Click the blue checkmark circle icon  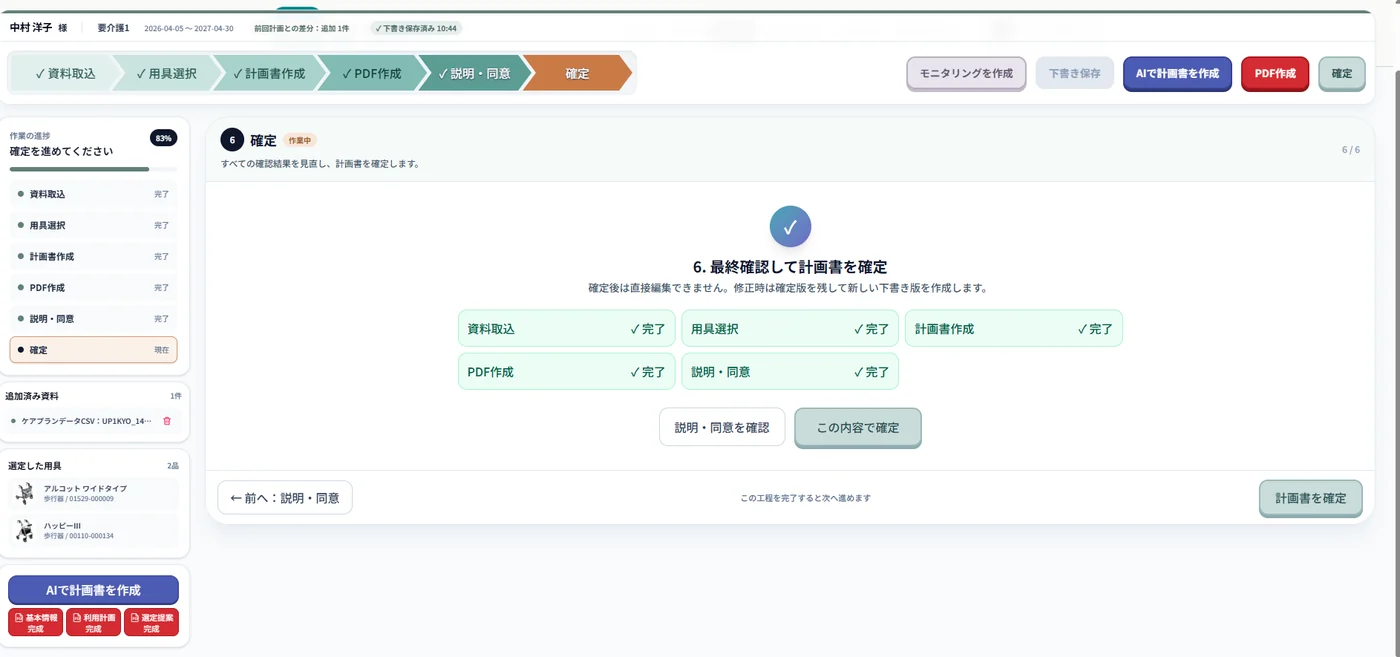(790, 228)
